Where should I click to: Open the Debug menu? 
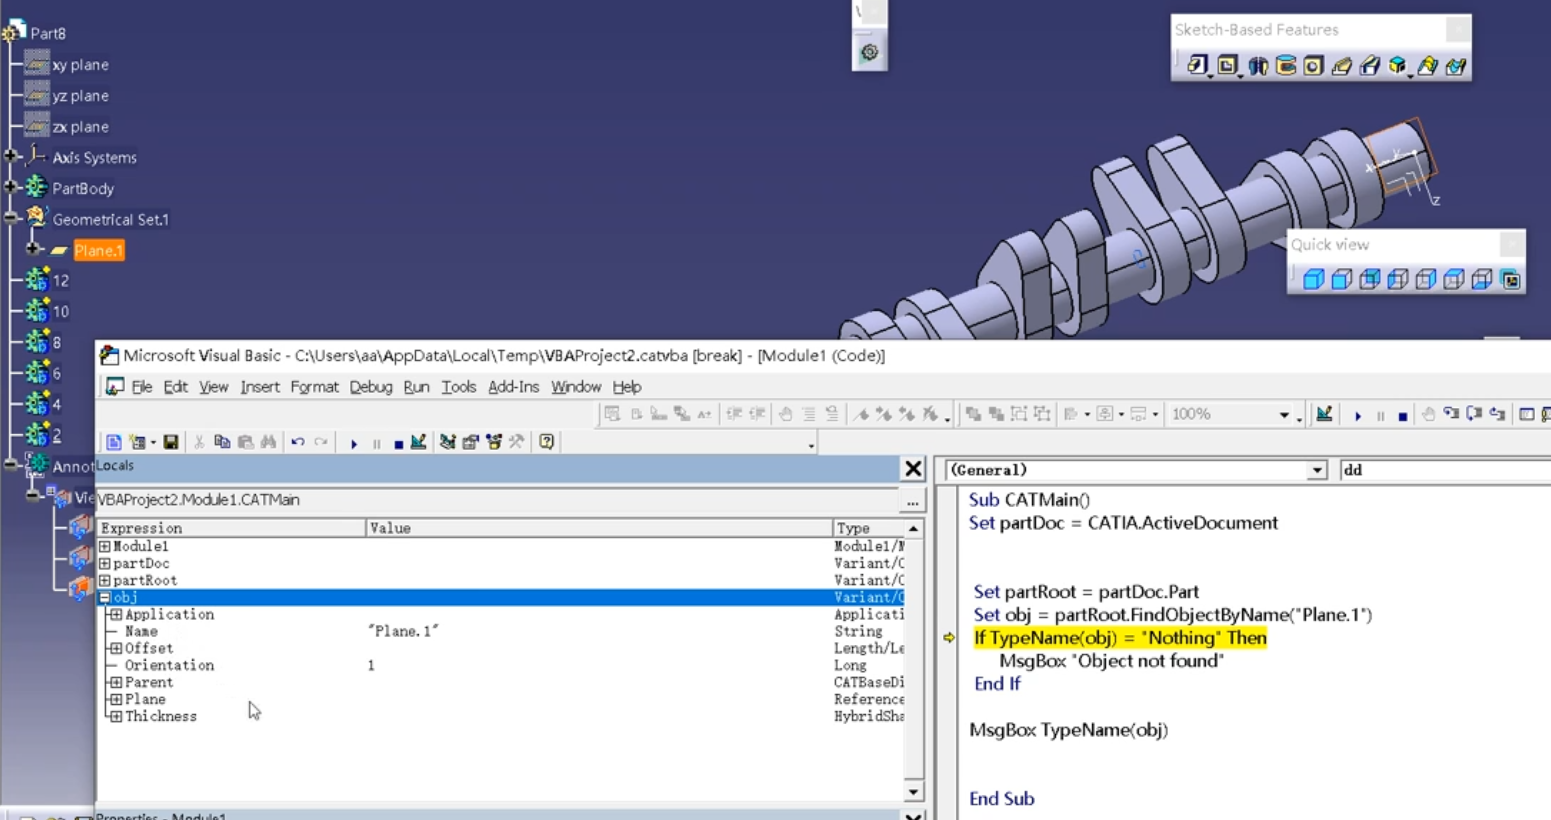tap(371, 387)
